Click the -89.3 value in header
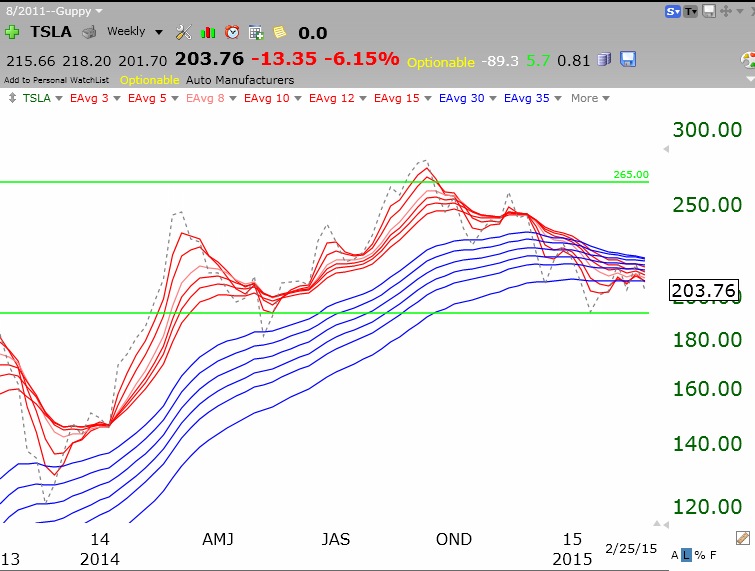This screenshot has height=571, width=755. 501,61
